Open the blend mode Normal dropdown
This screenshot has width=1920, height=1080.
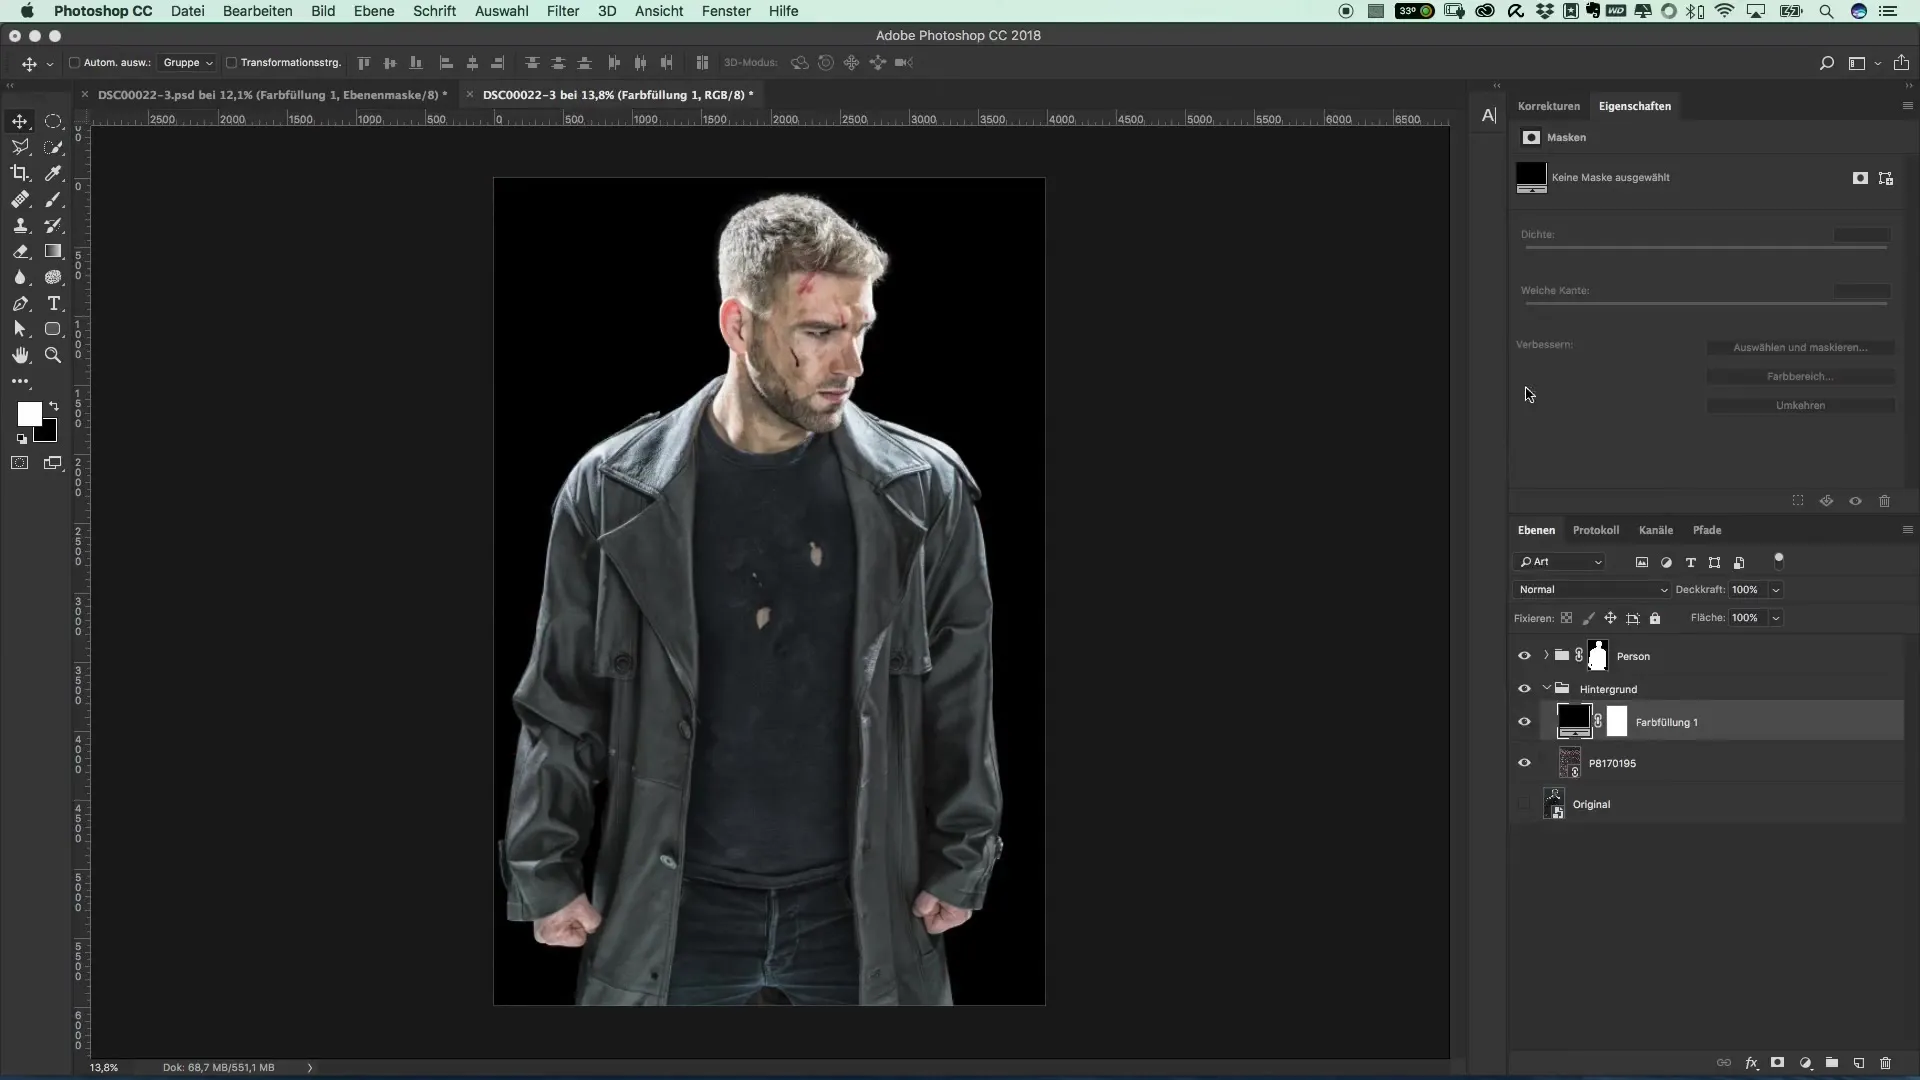click(x=1592, y=590)
